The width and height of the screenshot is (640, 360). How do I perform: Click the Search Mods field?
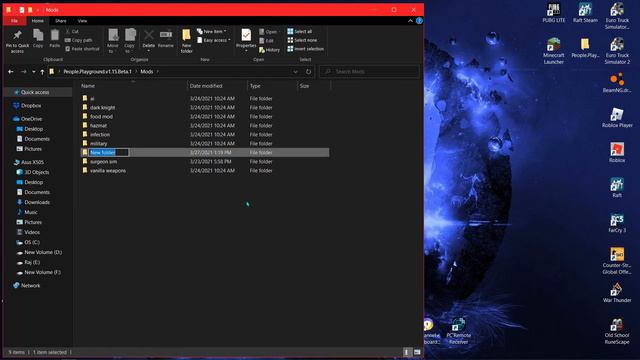coord(369,71)
